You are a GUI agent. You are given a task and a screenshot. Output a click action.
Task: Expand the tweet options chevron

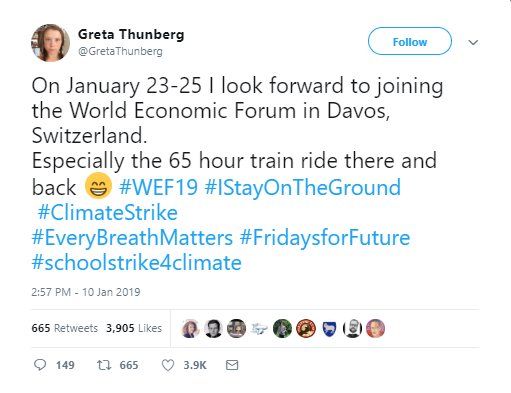[473, 42]
